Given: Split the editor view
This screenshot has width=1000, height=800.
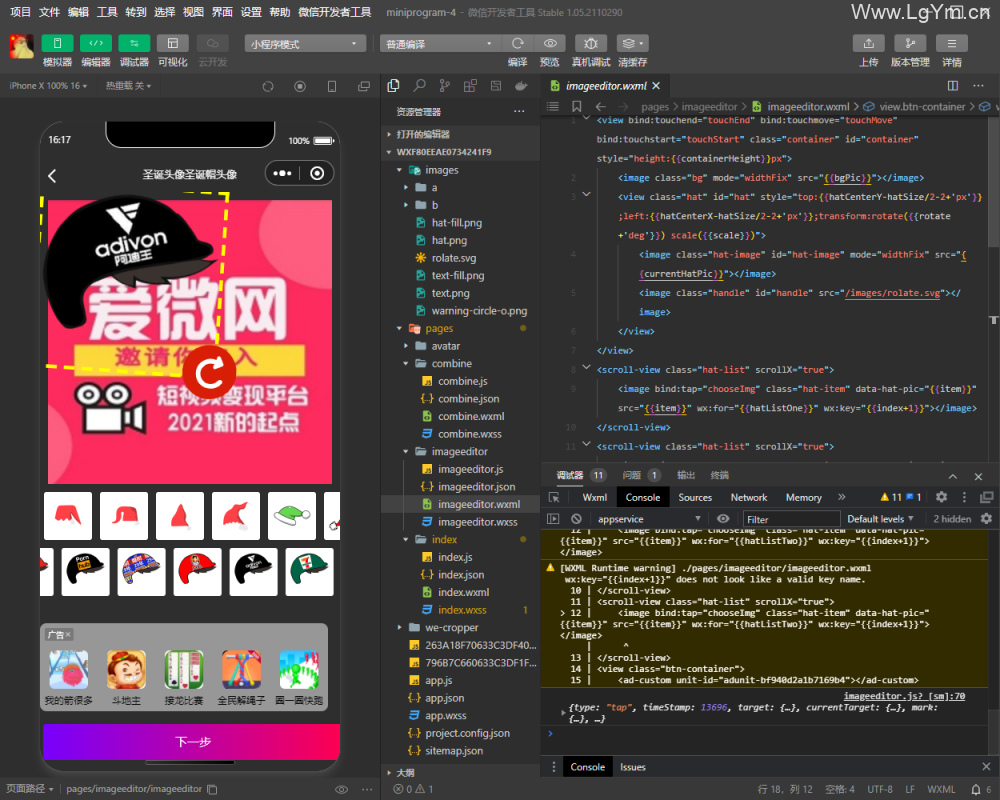Looking at the screenshot, I should (953, 85).
